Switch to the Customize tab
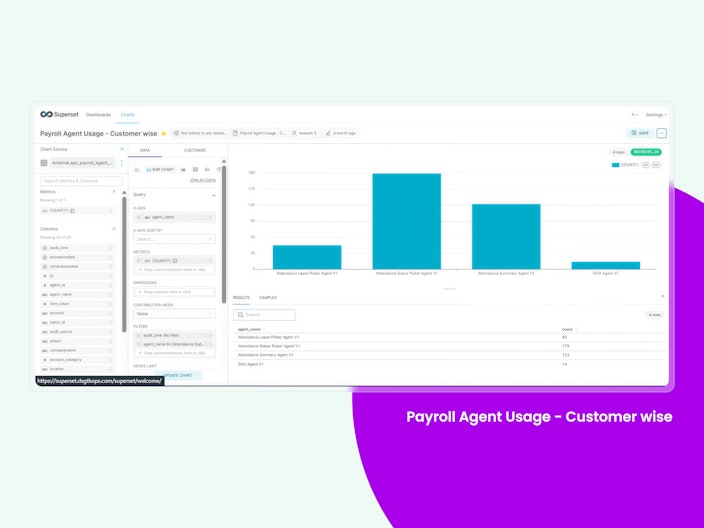704x528 pixels. (x=195, y=150)
